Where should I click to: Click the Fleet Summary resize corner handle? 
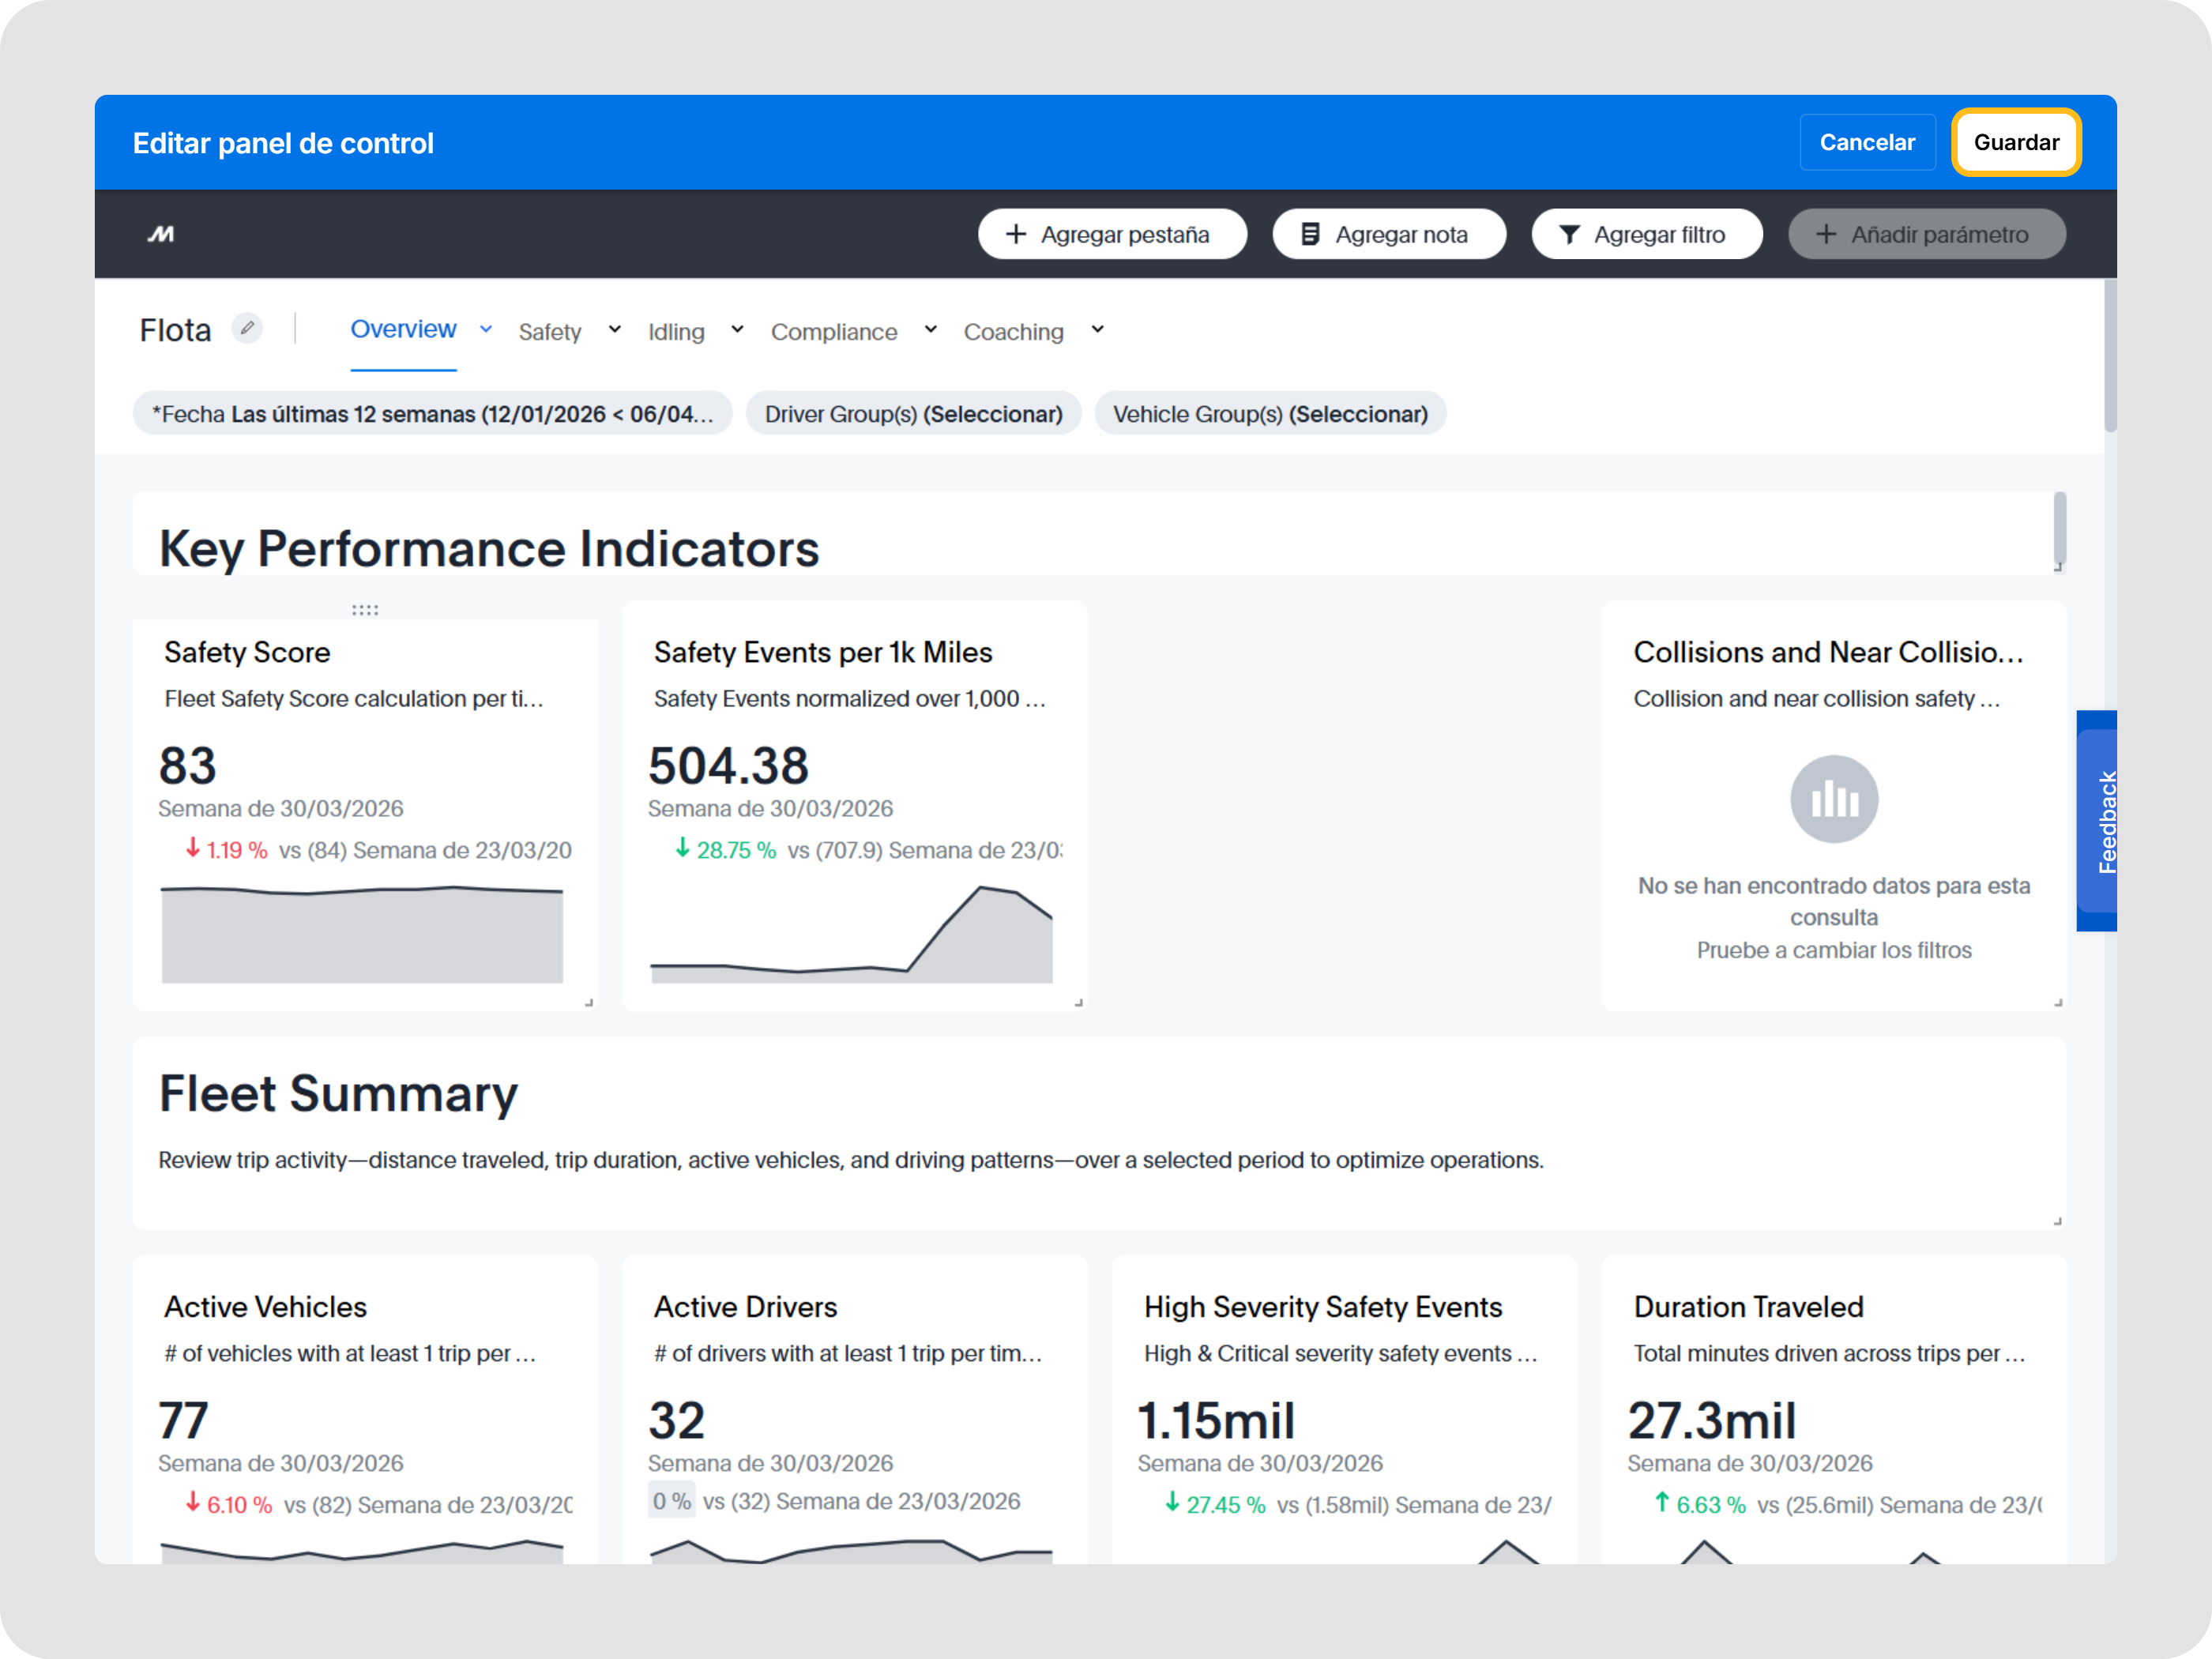[2057, 1221]
